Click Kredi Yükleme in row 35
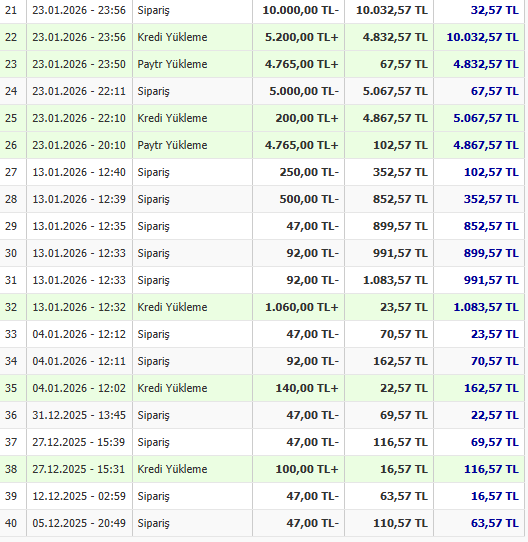528x542 pixels. (172, 388)
